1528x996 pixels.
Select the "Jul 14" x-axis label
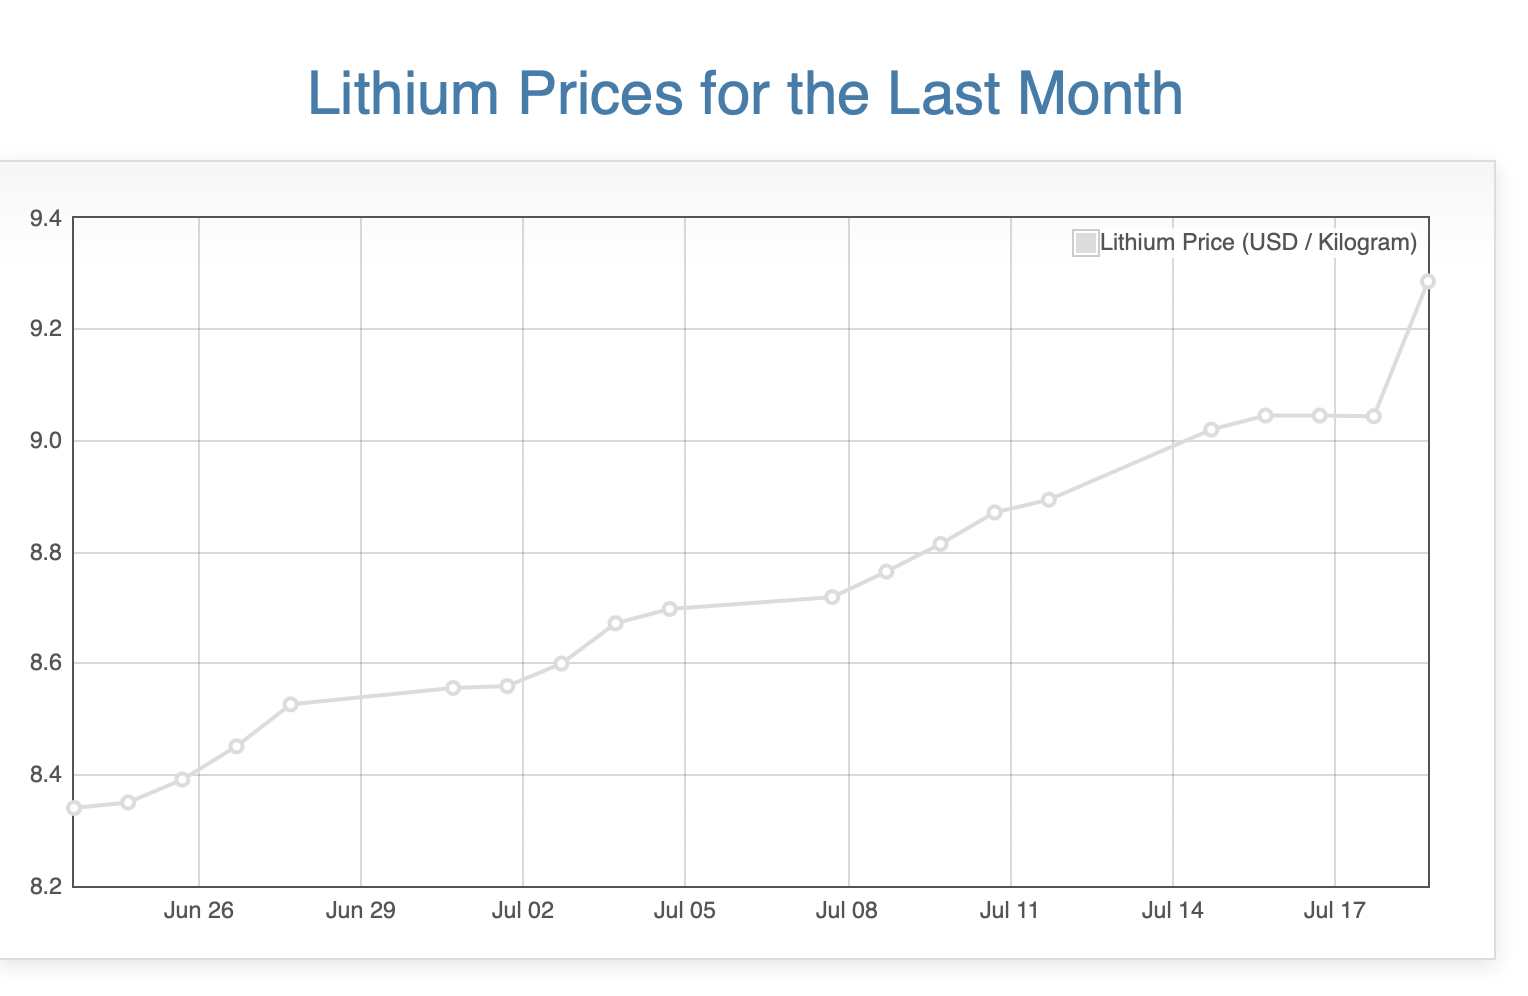(x=1172, y=911)
